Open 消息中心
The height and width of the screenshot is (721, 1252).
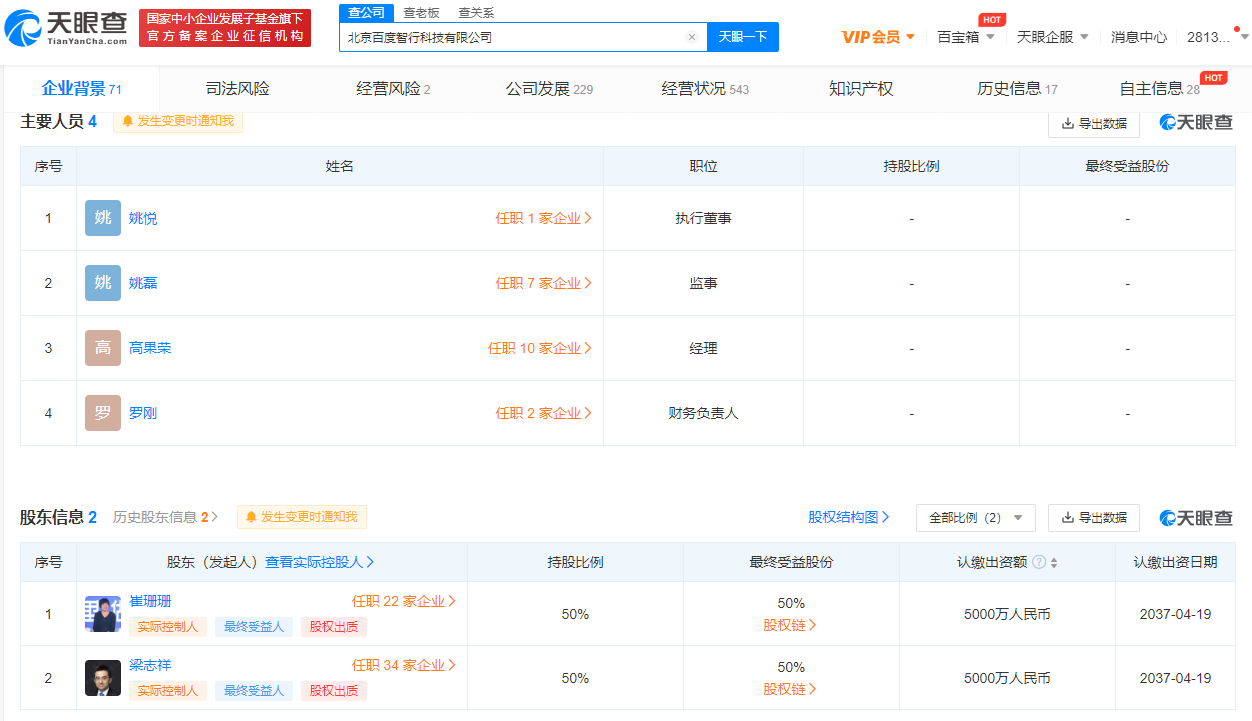click(x=1139, y=37)
